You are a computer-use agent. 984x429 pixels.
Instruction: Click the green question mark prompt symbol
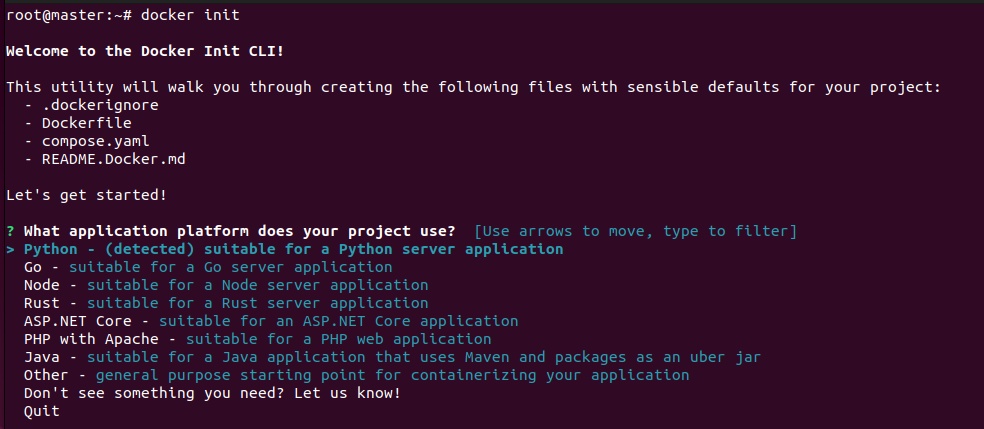click(x=11, y=231)
